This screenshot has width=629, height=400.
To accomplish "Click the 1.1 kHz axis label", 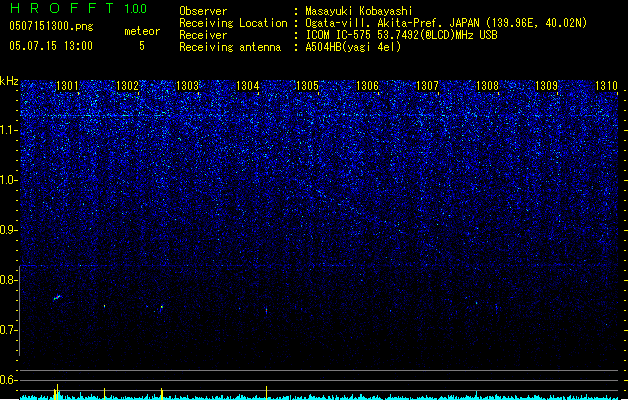I will [x=9, y=130].
